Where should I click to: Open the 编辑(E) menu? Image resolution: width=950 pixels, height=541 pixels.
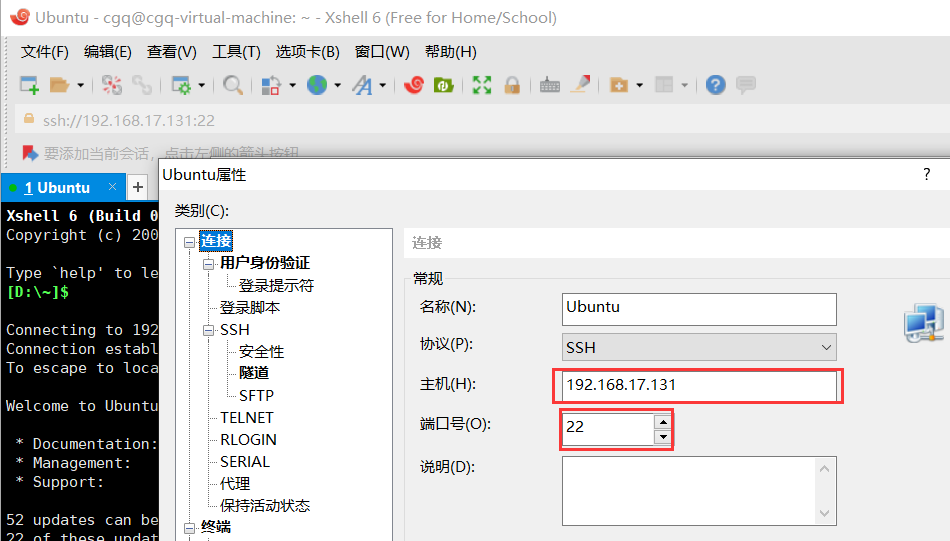[x=108, y=52]
